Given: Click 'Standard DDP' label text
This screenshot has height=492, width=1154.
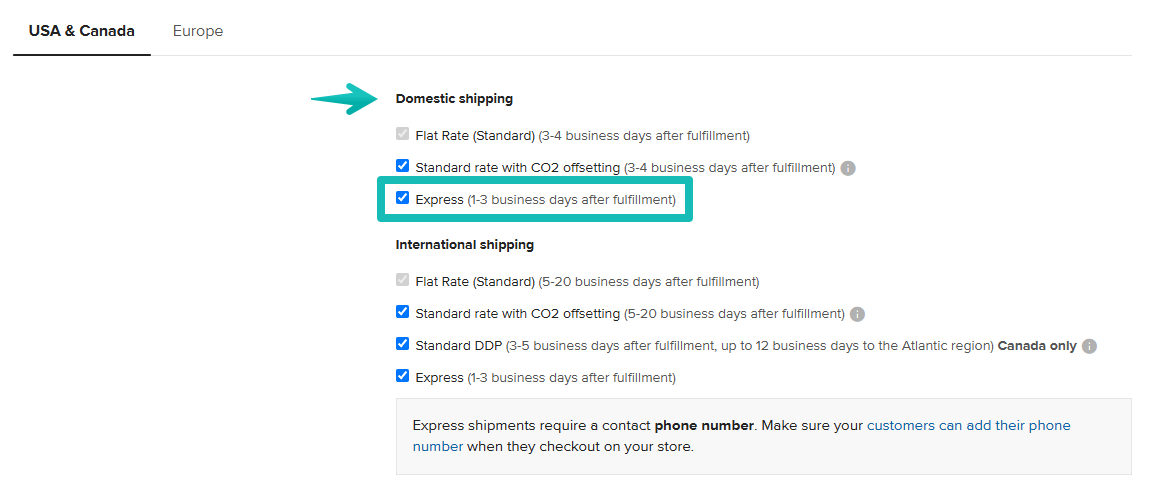Looking at the screenshot, I should tap(457, 346).
